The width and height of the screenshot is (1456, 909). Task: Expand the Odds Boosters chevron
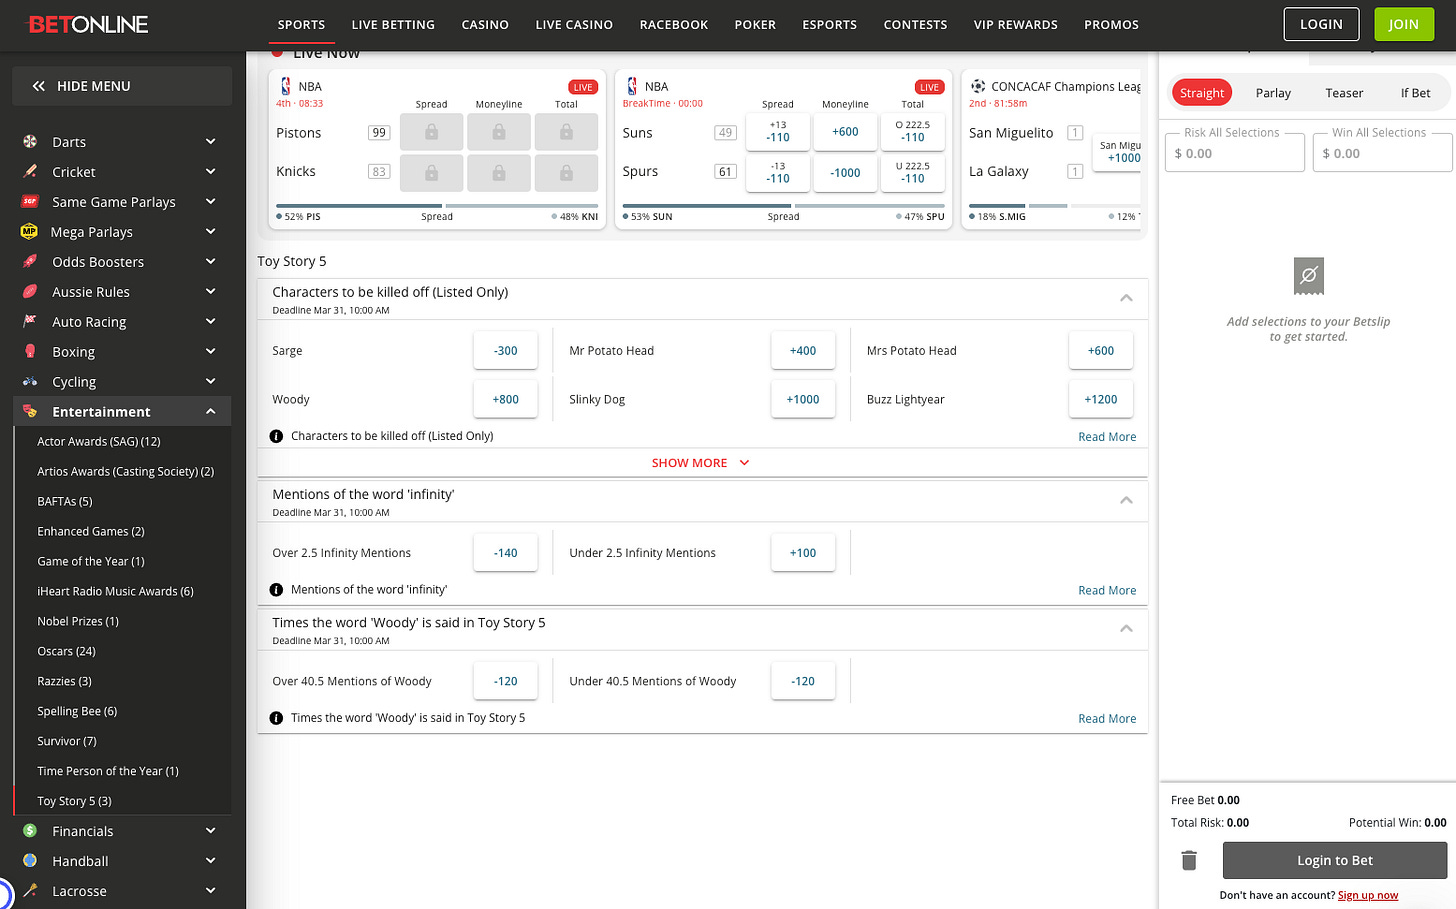click(211, 262)
